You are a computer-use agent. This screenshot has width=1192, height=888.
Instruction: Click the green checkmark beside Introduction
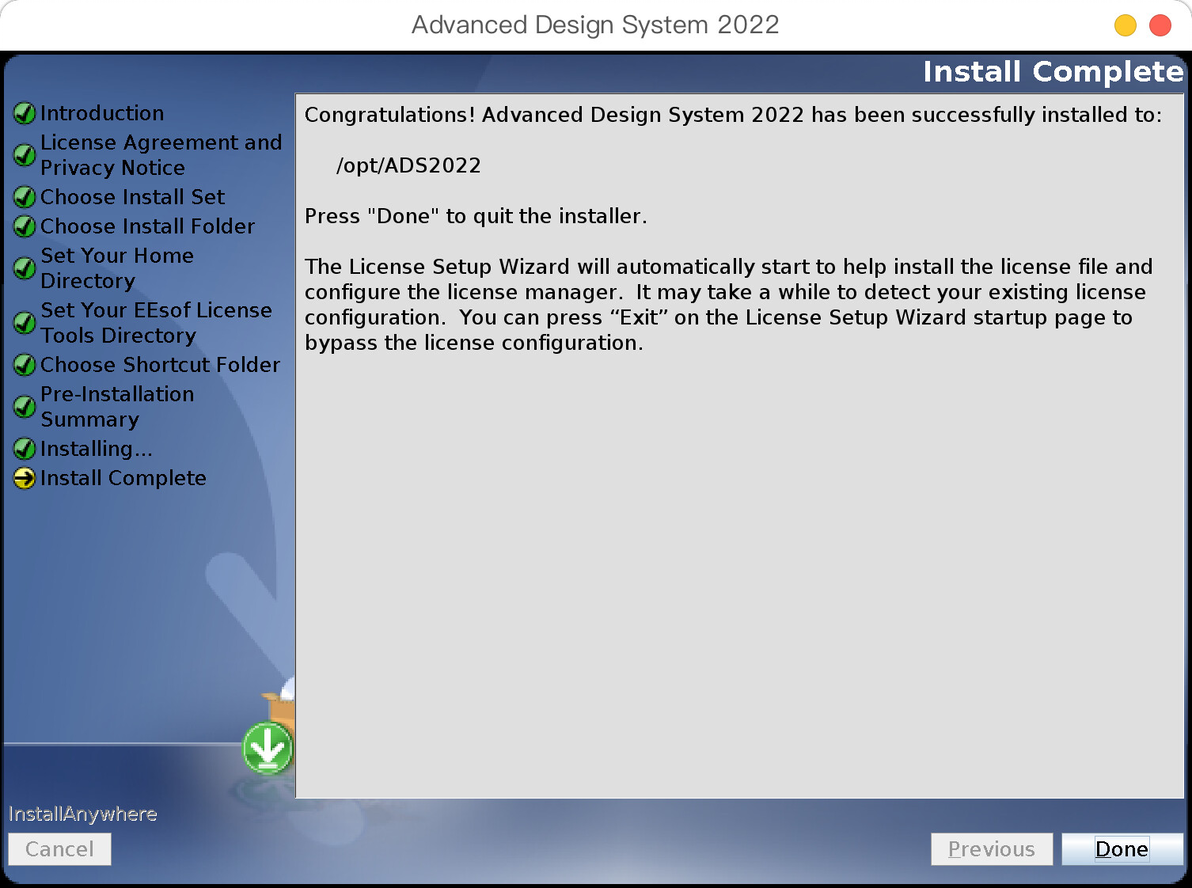[24, 113]
